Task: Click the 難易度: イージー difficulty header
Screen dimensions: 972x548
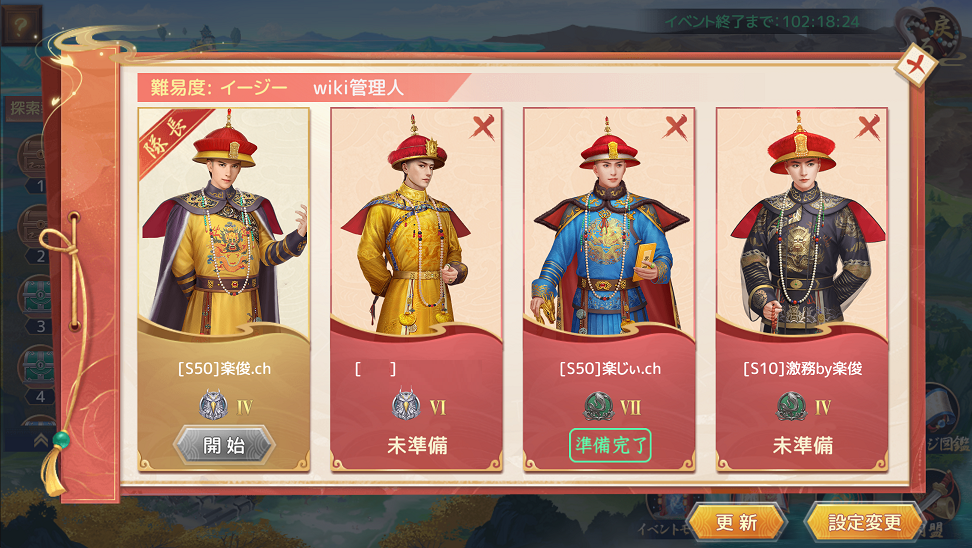Action: [219, 87]
